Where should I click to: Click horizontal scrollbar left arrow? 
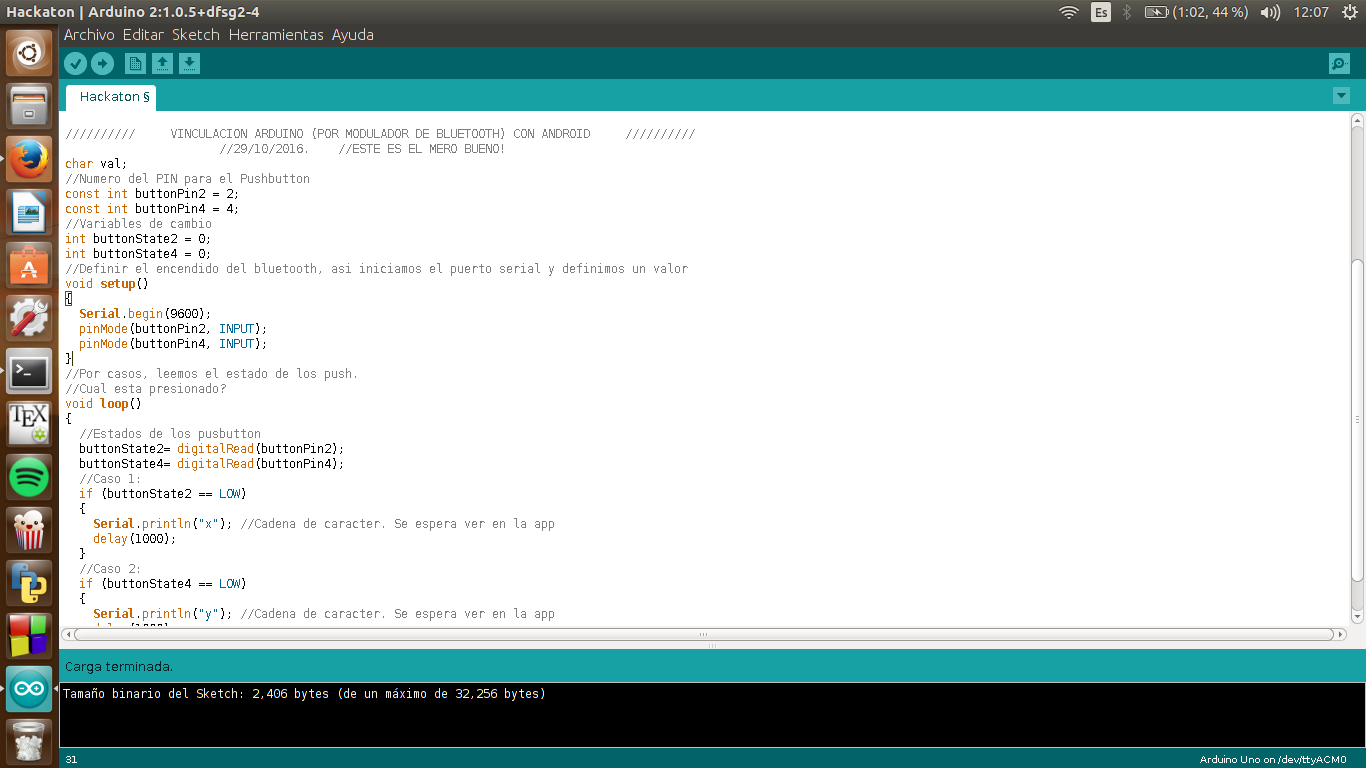(67, 634)
